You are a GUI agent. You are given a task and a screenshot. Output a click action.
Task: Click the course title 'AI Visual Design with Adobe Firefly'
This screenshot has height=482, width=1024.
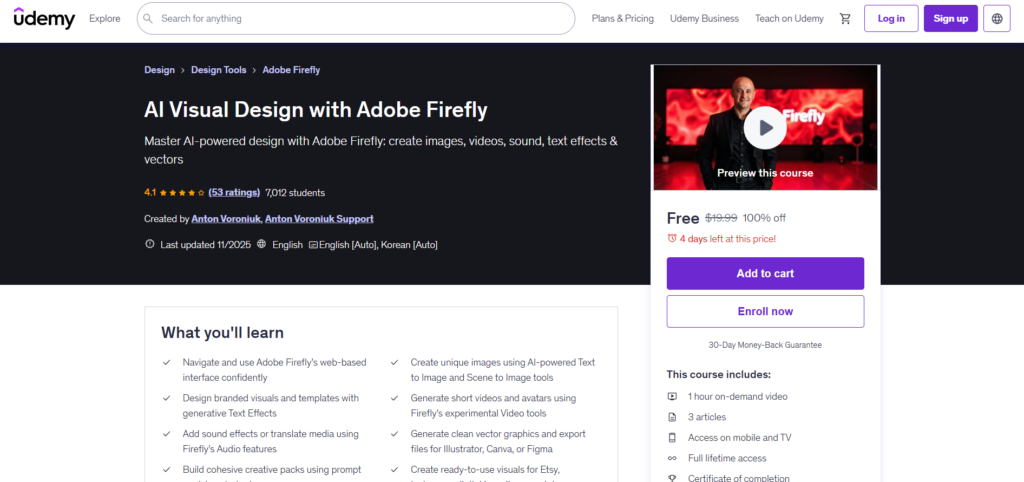tap(316, 110)
